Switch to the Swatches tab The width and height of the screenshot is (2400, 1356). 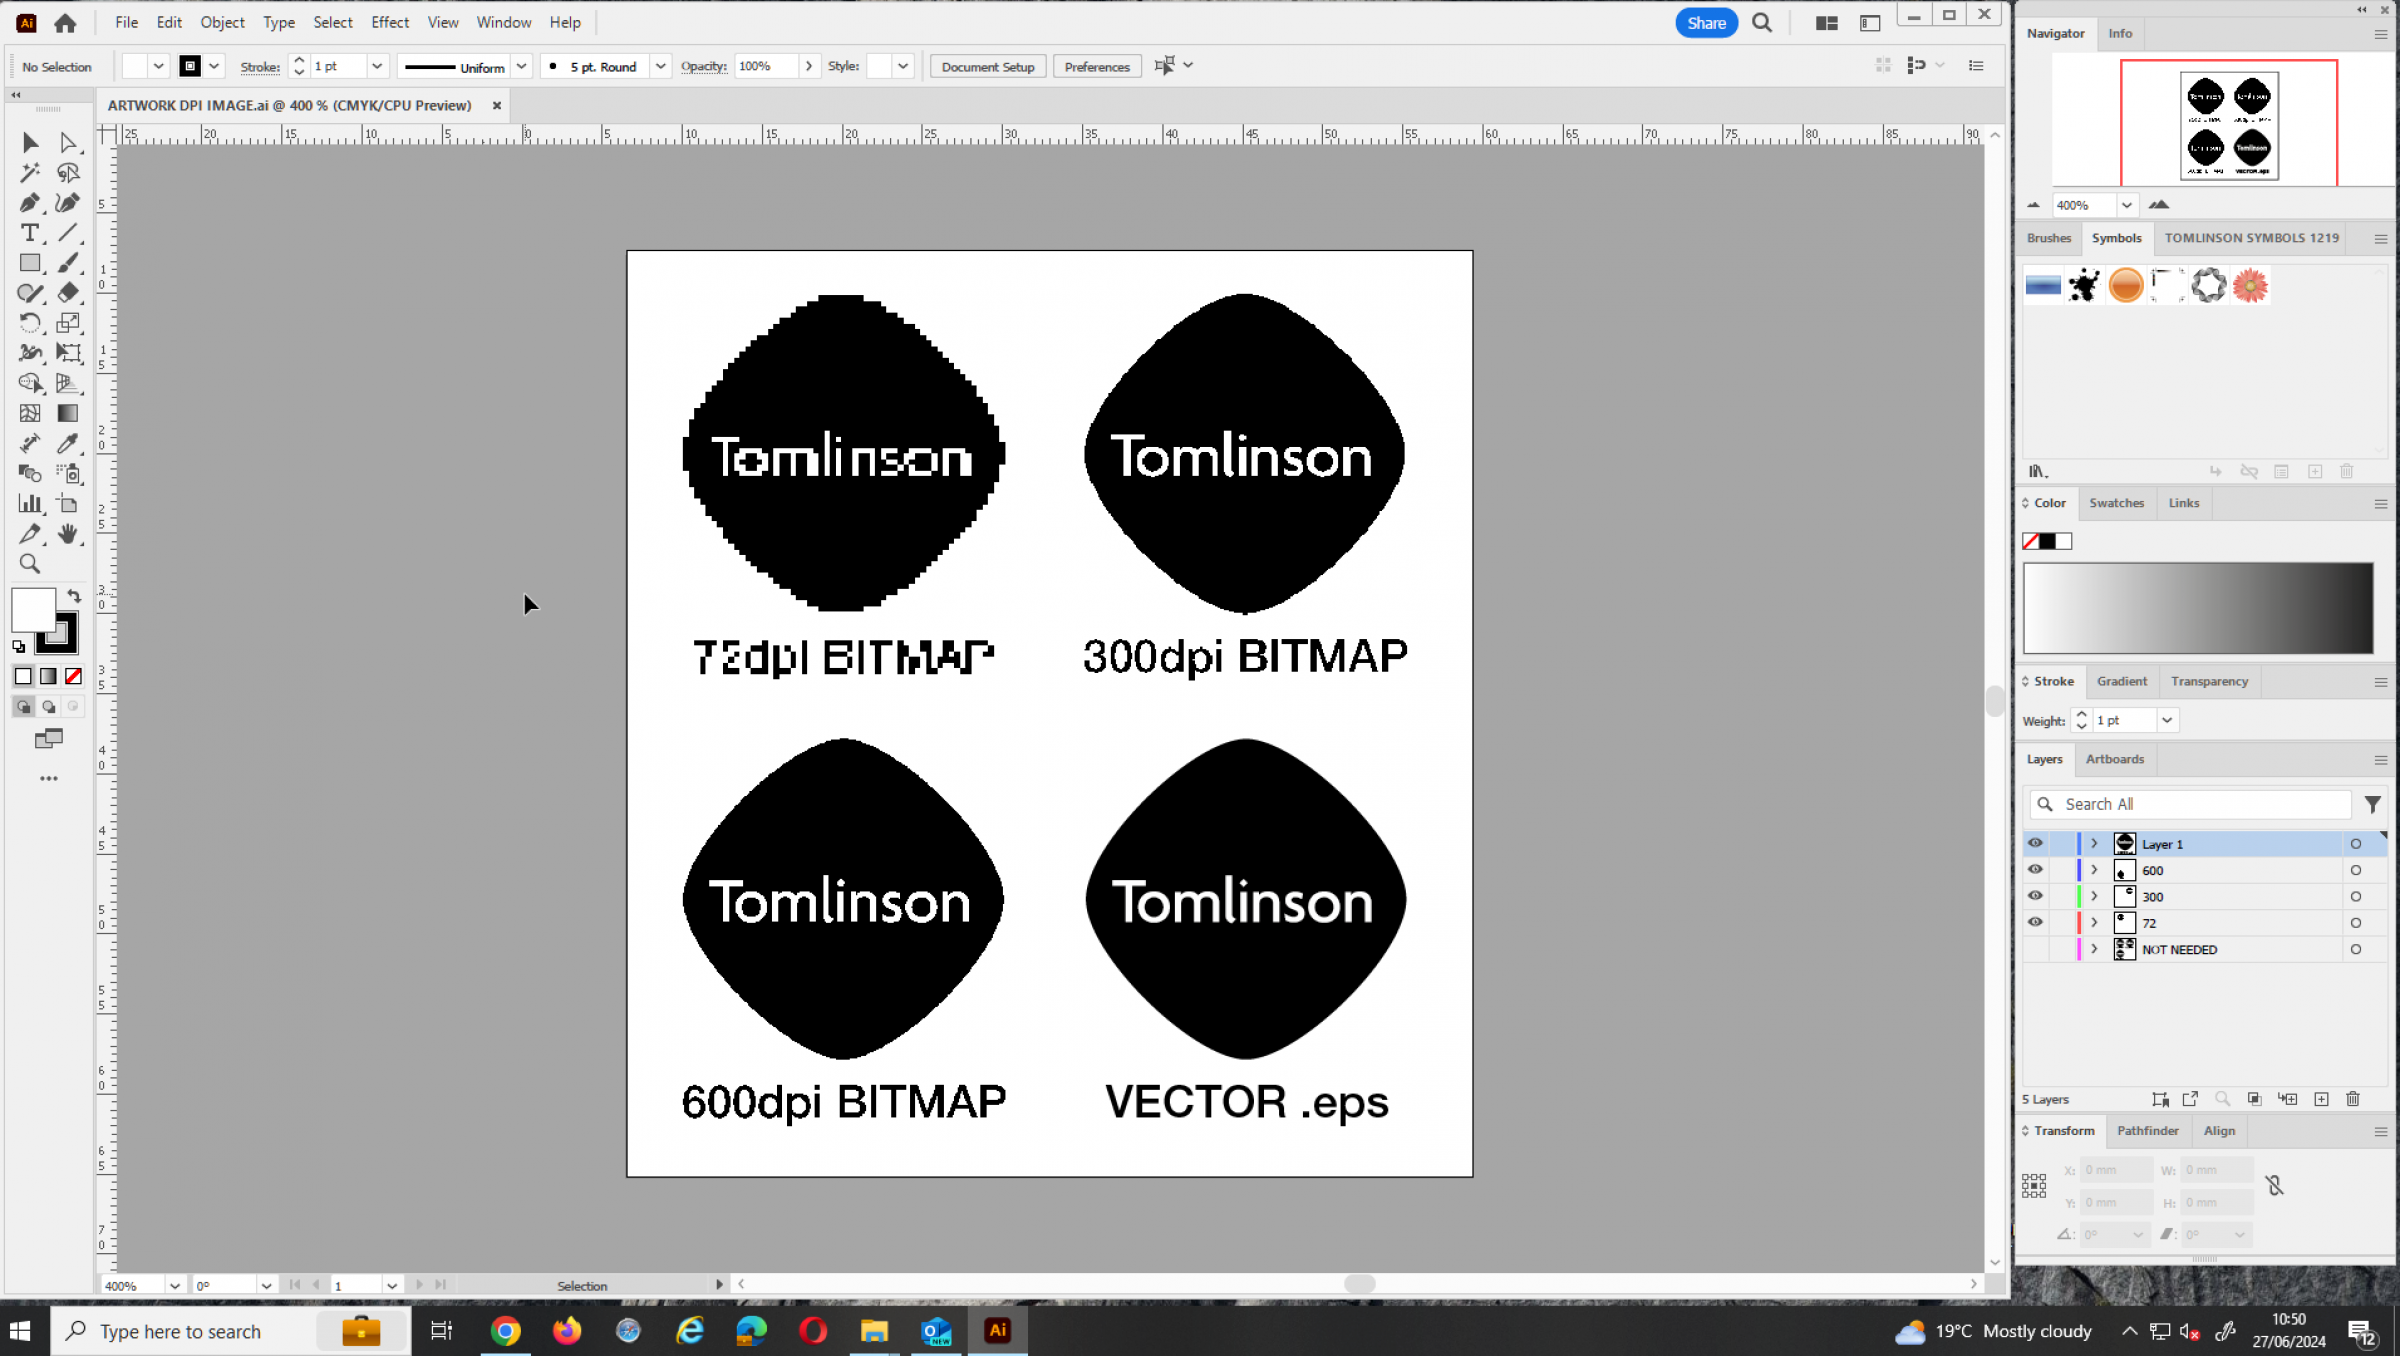pyautogui.click(x=2116, y=503)
